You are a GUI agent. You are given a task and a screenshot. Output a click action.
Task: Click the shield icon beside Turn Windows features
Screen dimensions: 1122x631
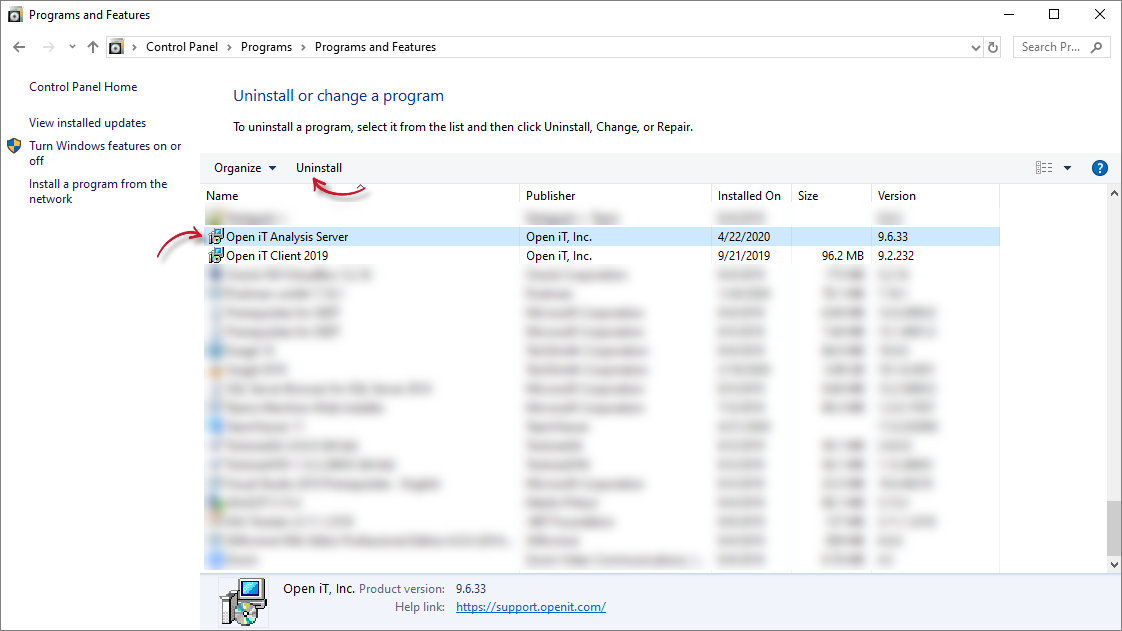tap(13, 144)
